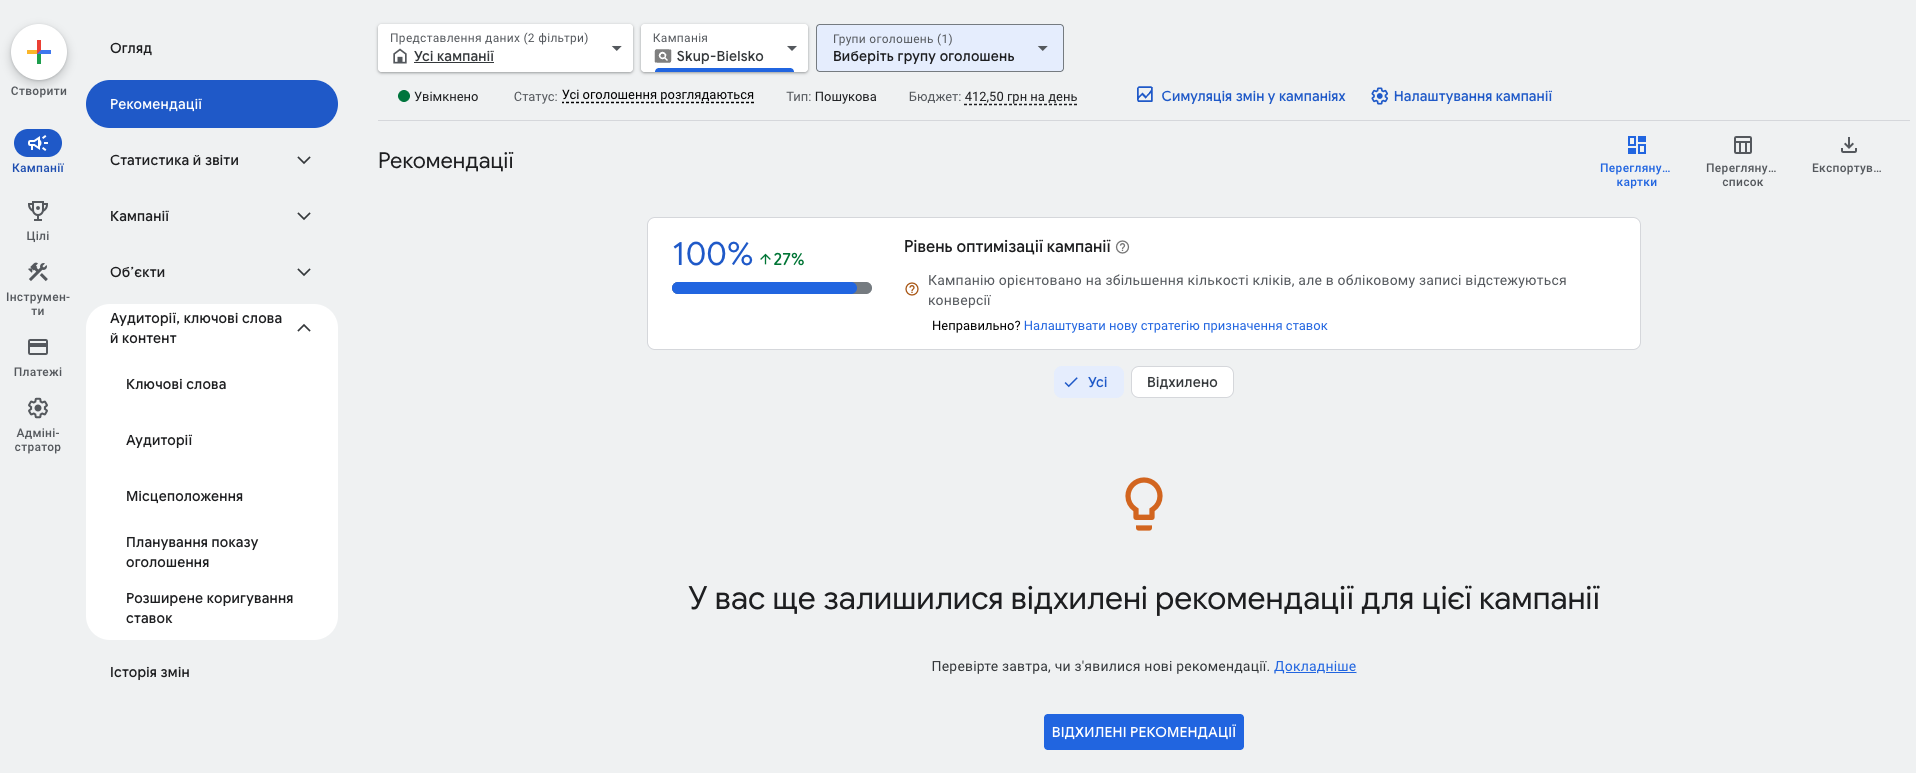Select the Усі filter chip
Image resolution: width=1916 pixels, height=773 pixels.
[1087, 382]
